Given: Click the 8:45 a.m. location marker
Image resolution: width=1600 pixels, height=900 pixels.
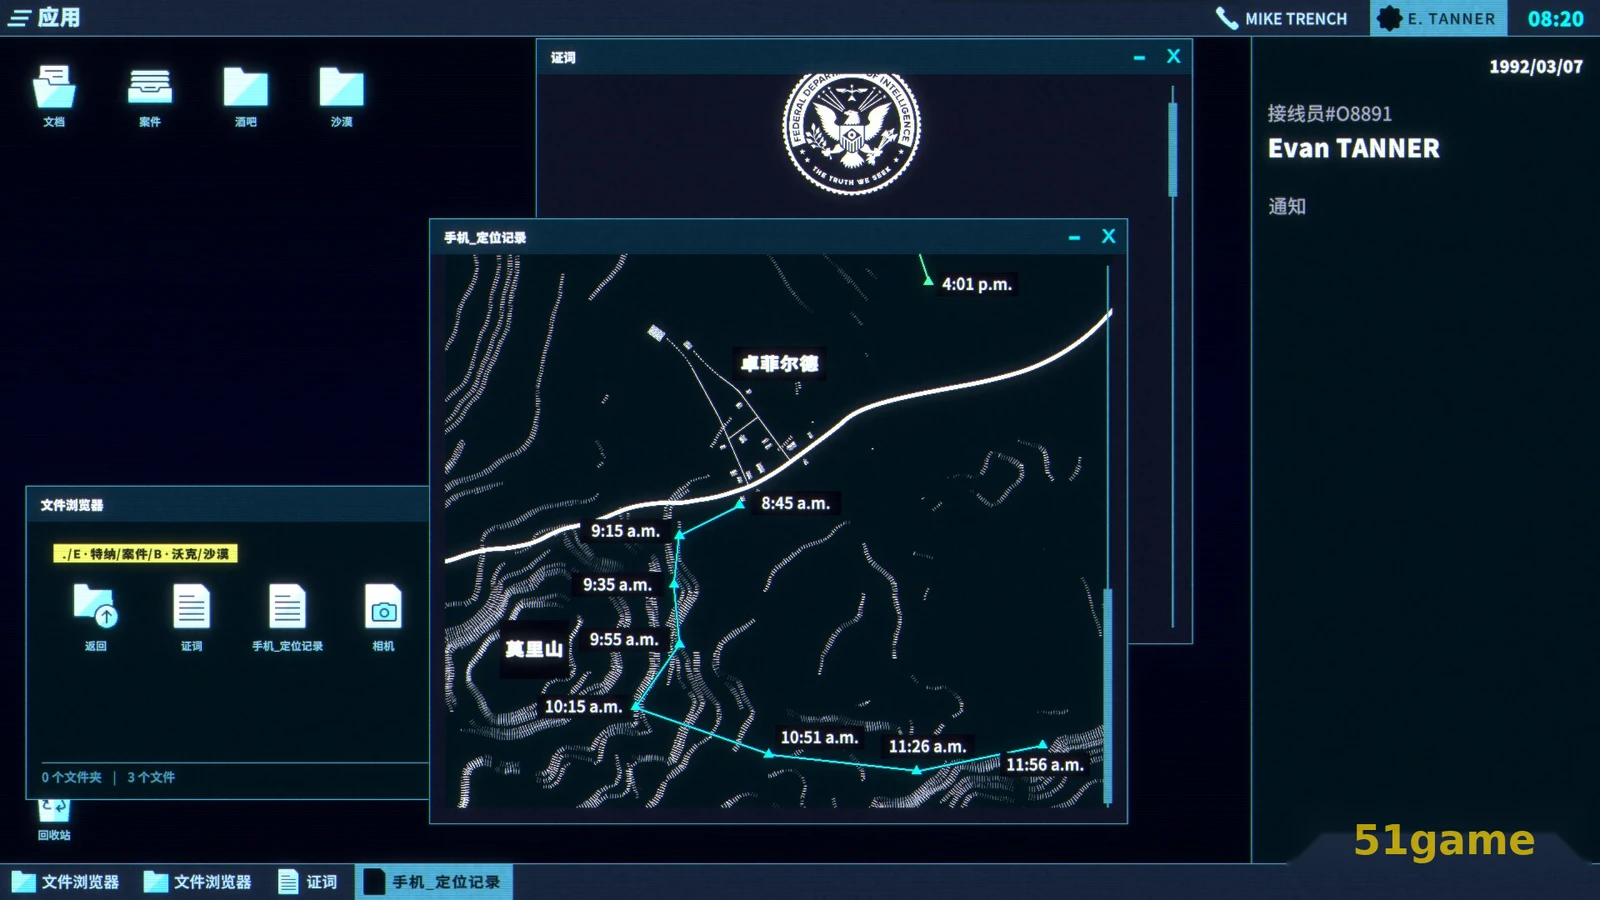Looking at the screenshot, I should (x=740, y=504).
